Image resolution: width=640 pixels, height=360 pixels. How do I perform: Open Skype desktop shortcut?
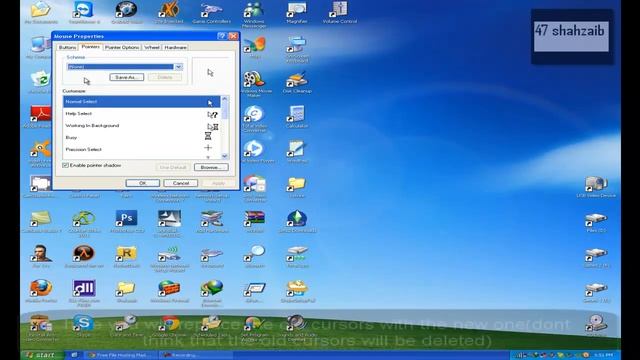pos(84,326)
